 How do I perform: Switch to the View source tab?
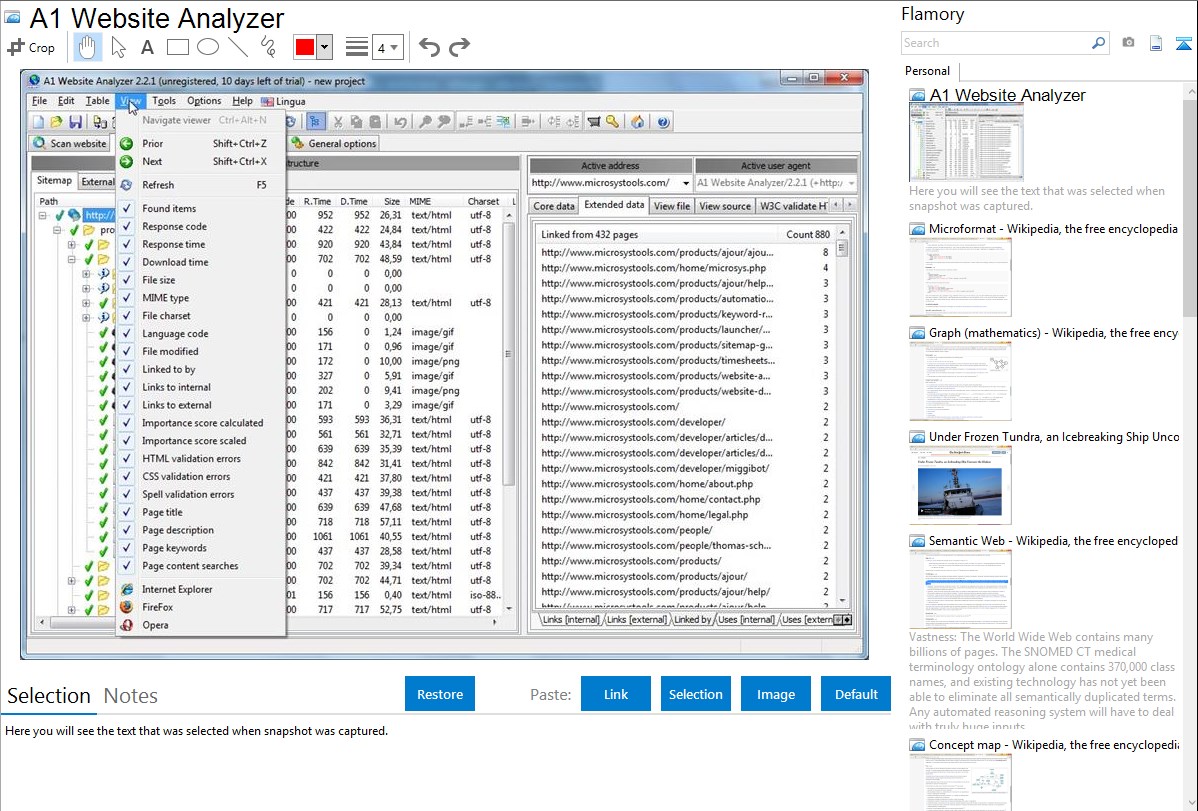tap(725, 206)
